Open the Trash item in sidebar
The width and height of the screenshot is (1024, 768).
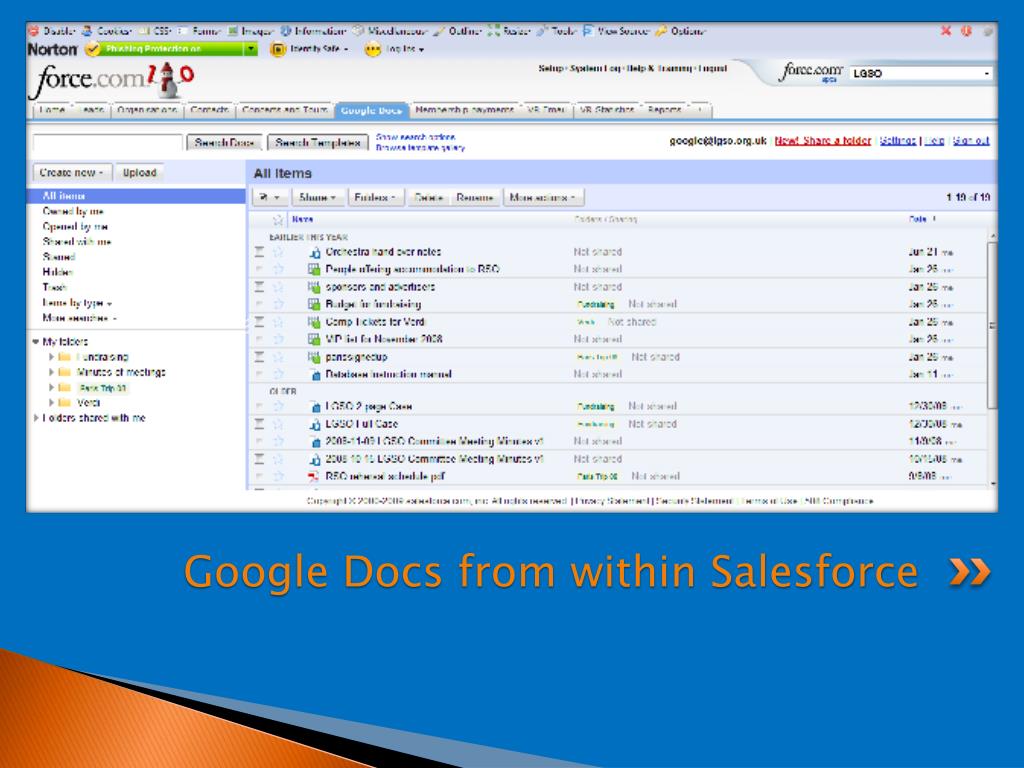coord(55,287)
